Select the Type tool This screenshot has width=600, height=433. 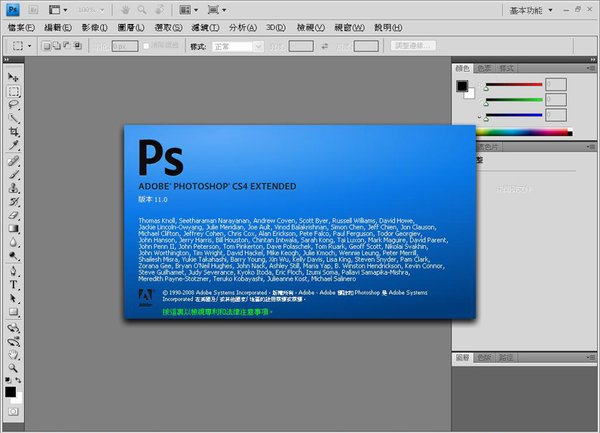[13, 285]
